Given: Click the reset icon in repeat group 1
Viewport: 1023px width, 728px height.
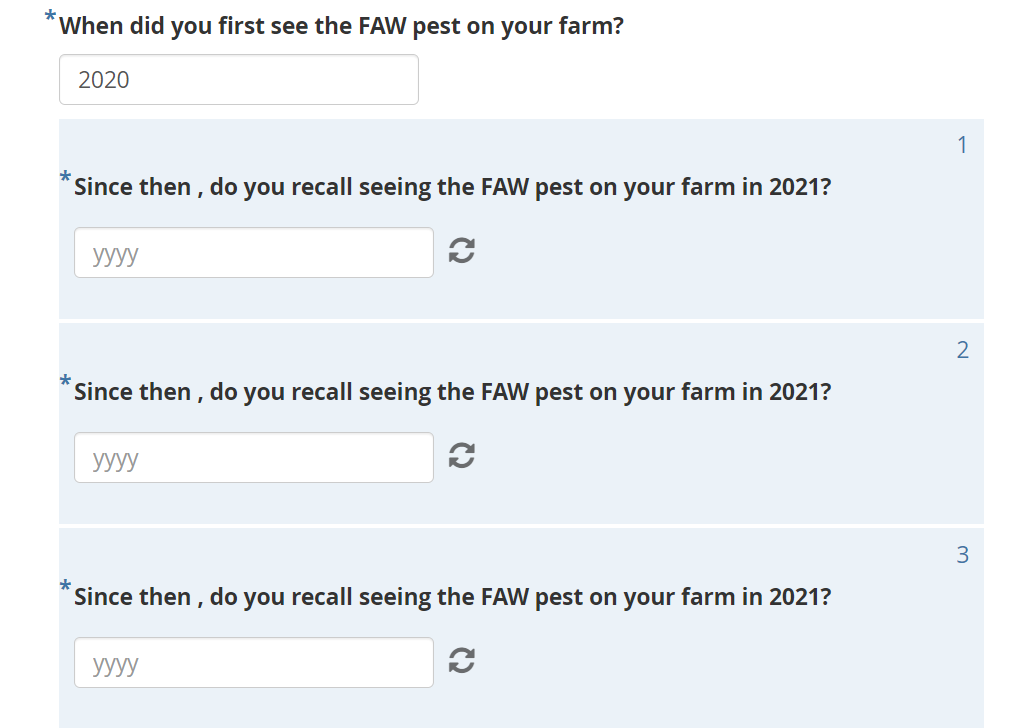Looking at the screenshot, I should click(461, 250).
